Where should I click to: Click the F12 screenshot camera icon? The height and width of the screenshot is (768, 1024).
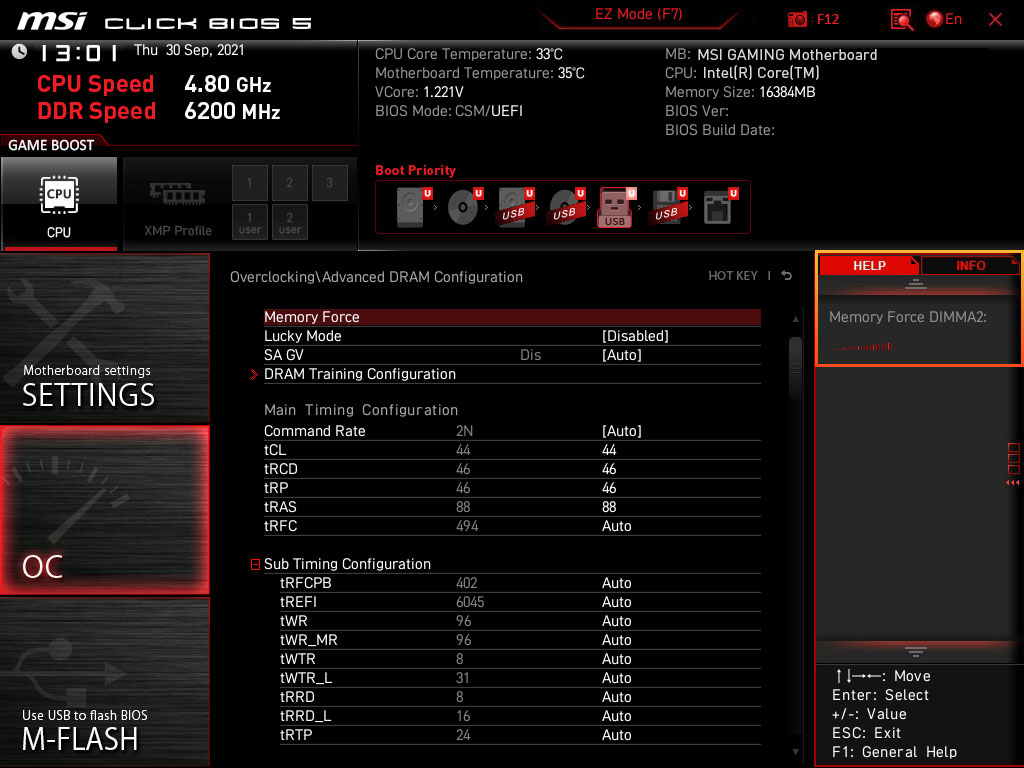[x=797, y=20]
